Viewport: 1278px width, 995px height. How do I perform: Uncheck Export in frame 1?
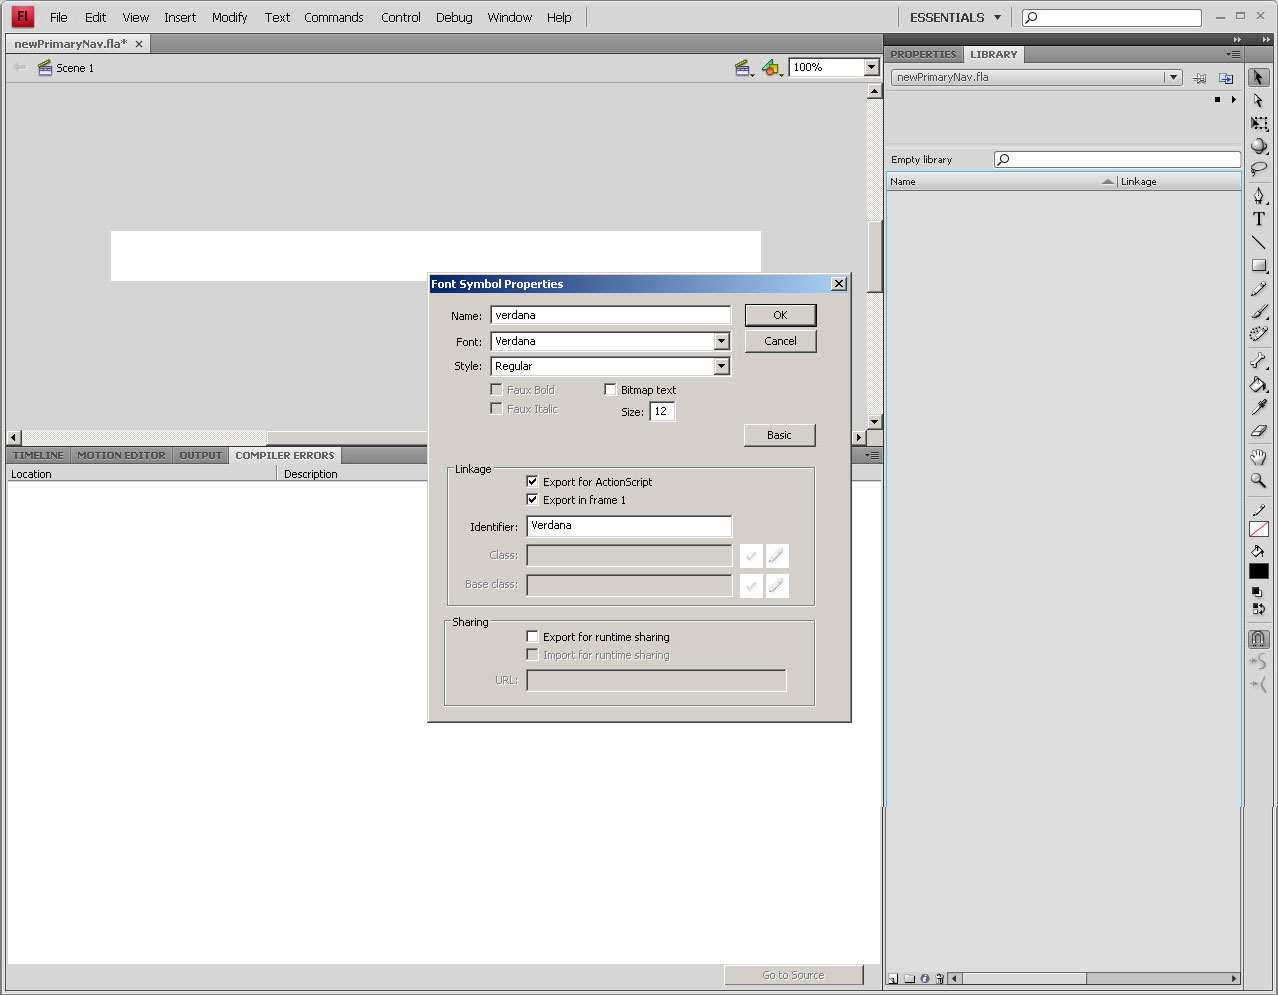(532, 499)
